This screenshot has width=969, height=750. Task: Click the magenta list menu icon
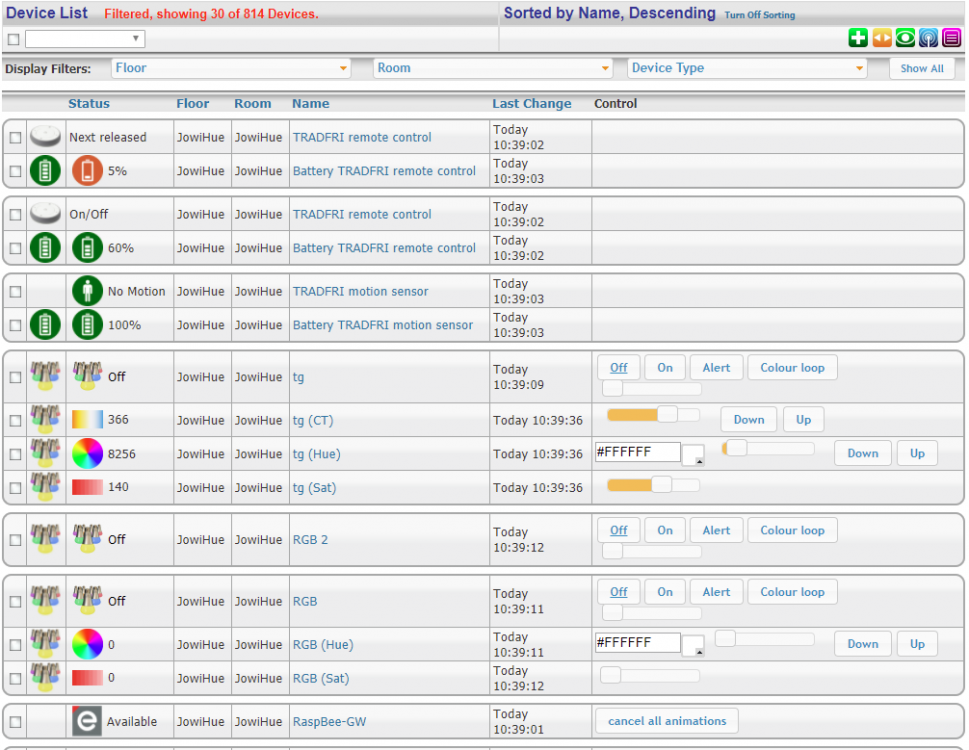(952, 39)
